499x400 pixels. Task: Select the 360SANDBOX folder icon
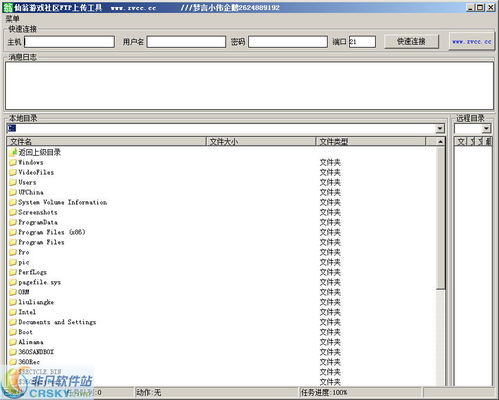pyautogui.click(x=13, y=352)
